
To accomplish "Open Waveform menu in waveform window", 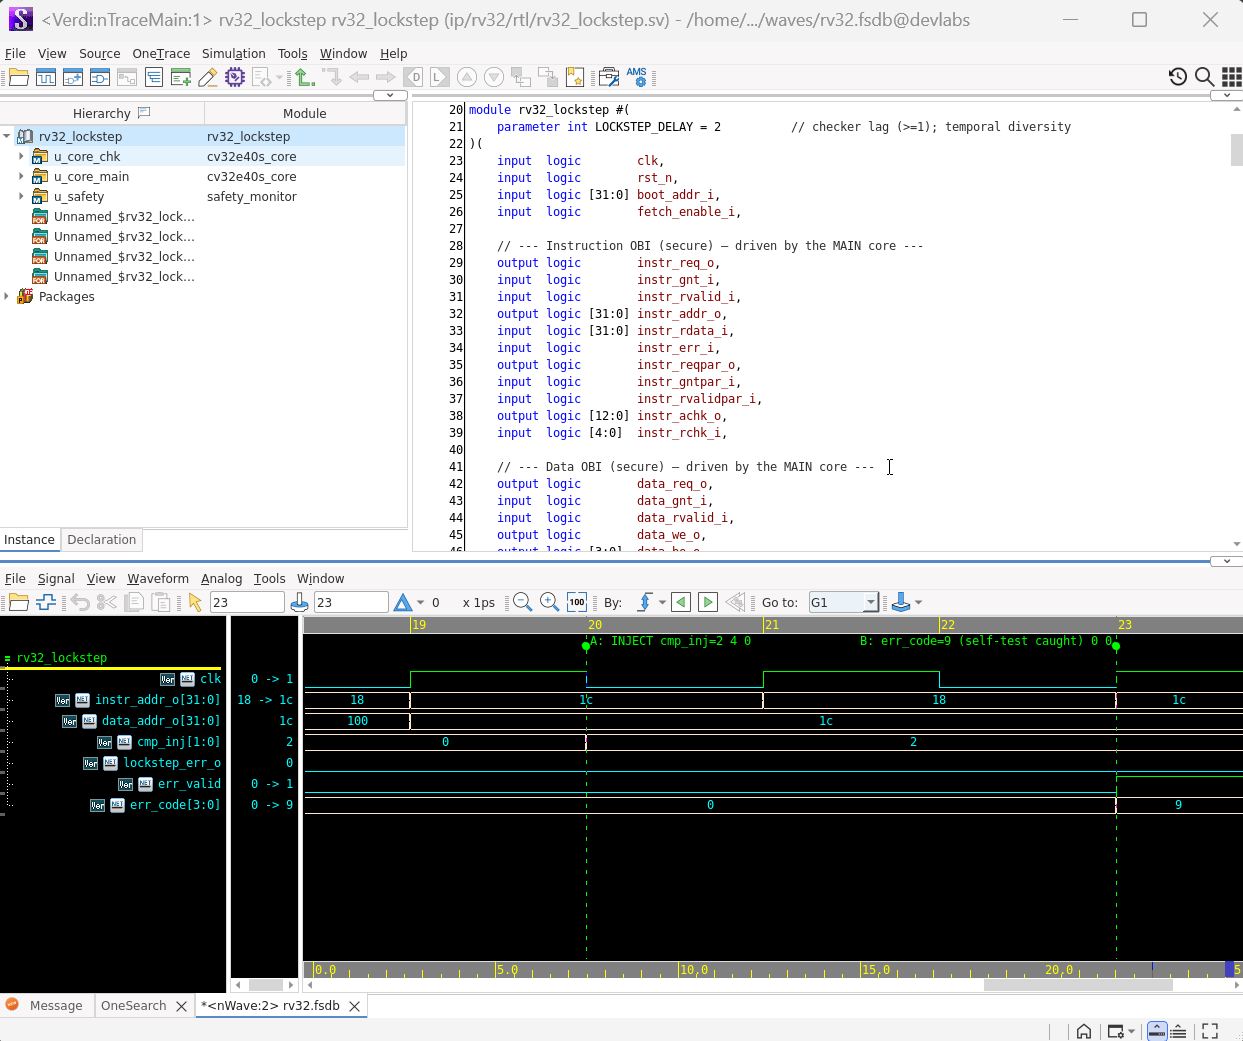I will [x=158, y=578].
